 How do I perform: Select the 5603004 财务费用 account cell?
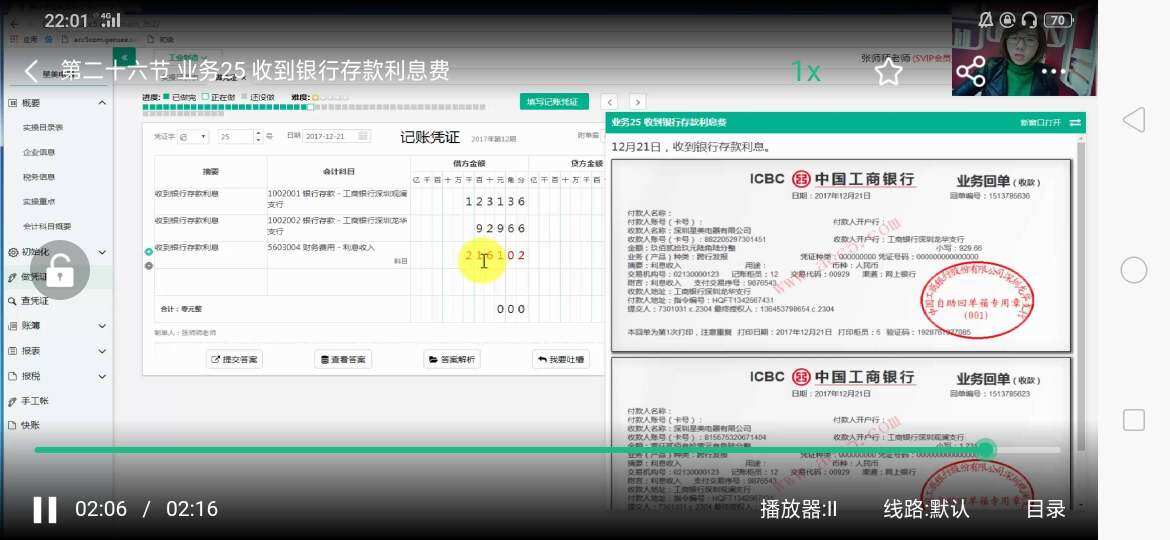coord(338,255)
